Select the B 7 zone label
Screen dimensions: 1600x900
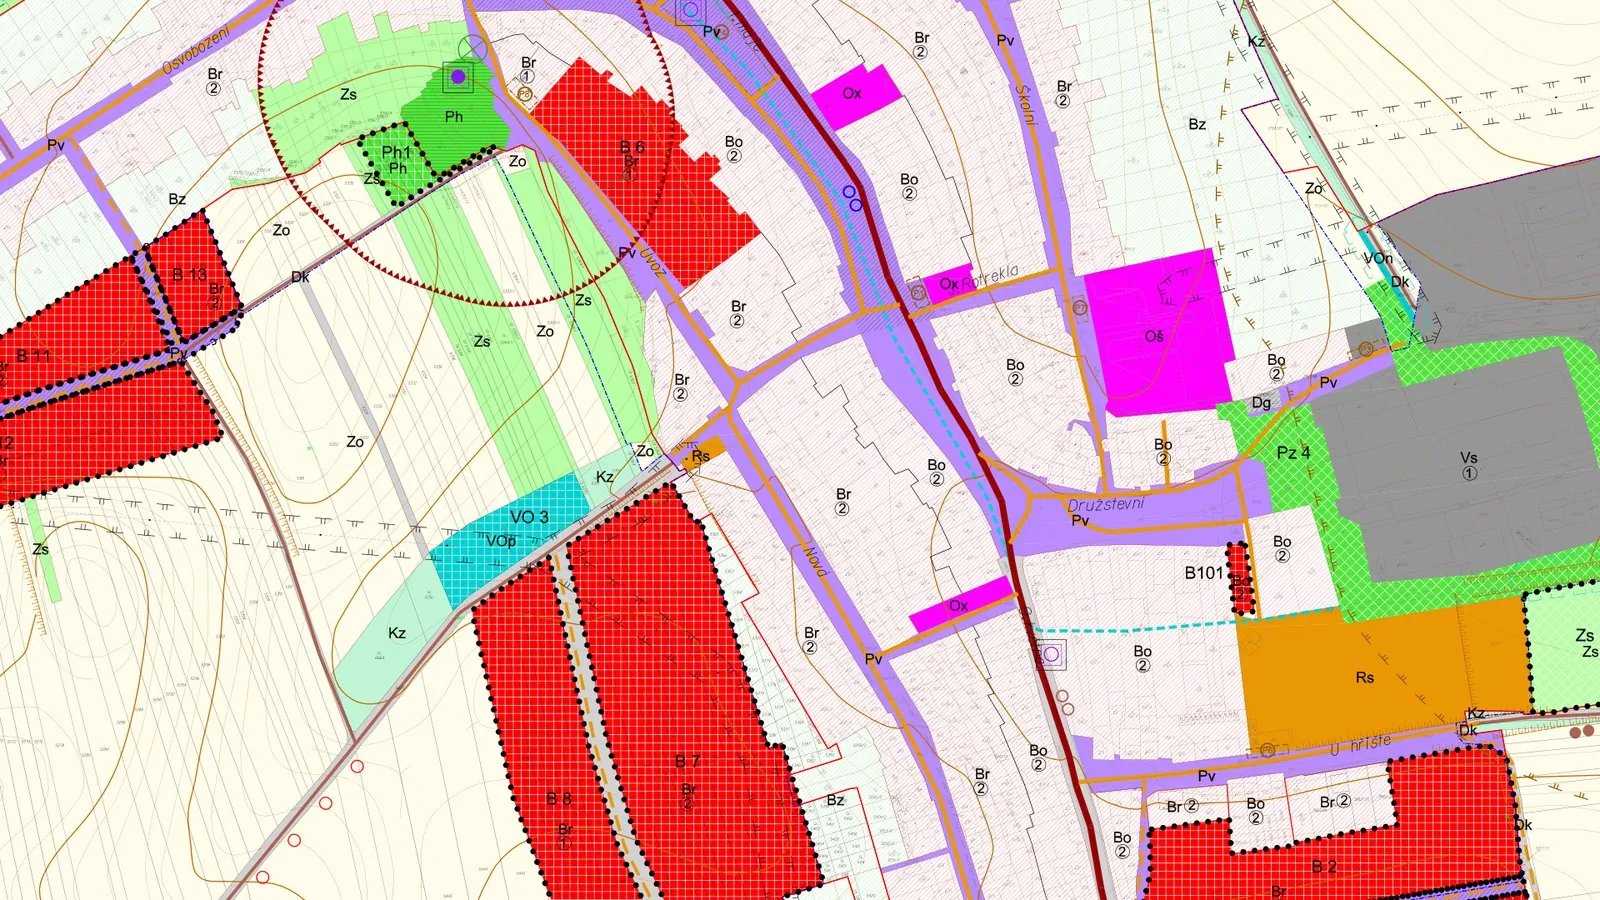(x=687, y=762)
